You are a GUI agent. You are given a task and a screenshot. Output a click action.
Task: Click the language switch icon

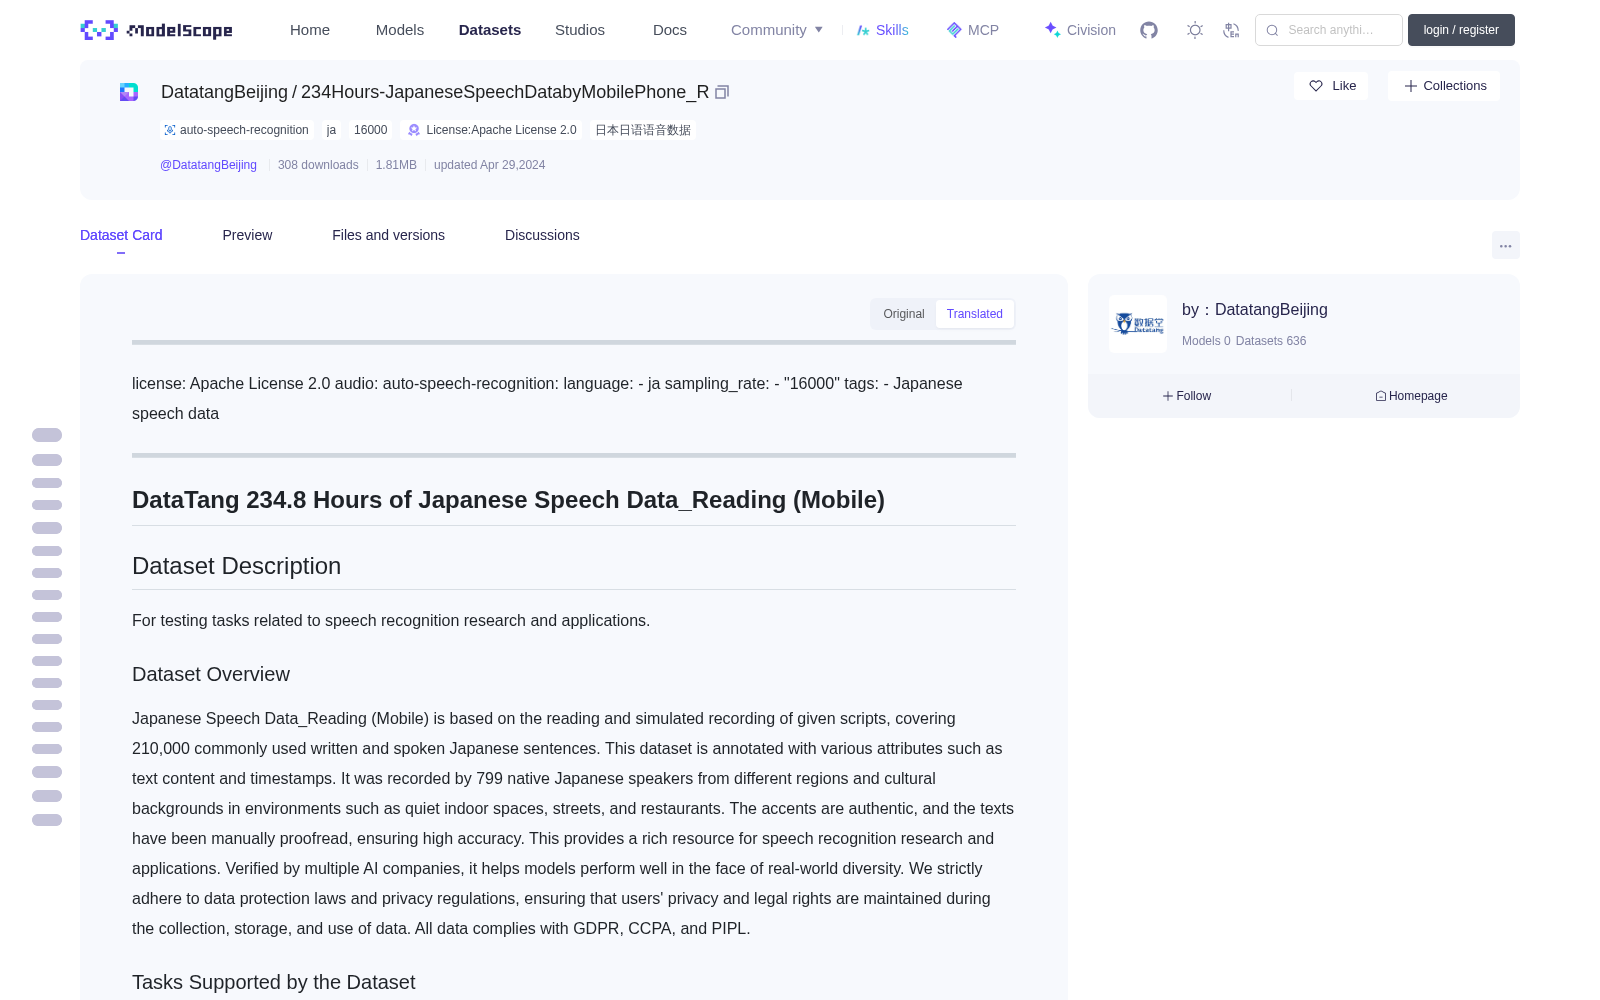coord(1232,30)
